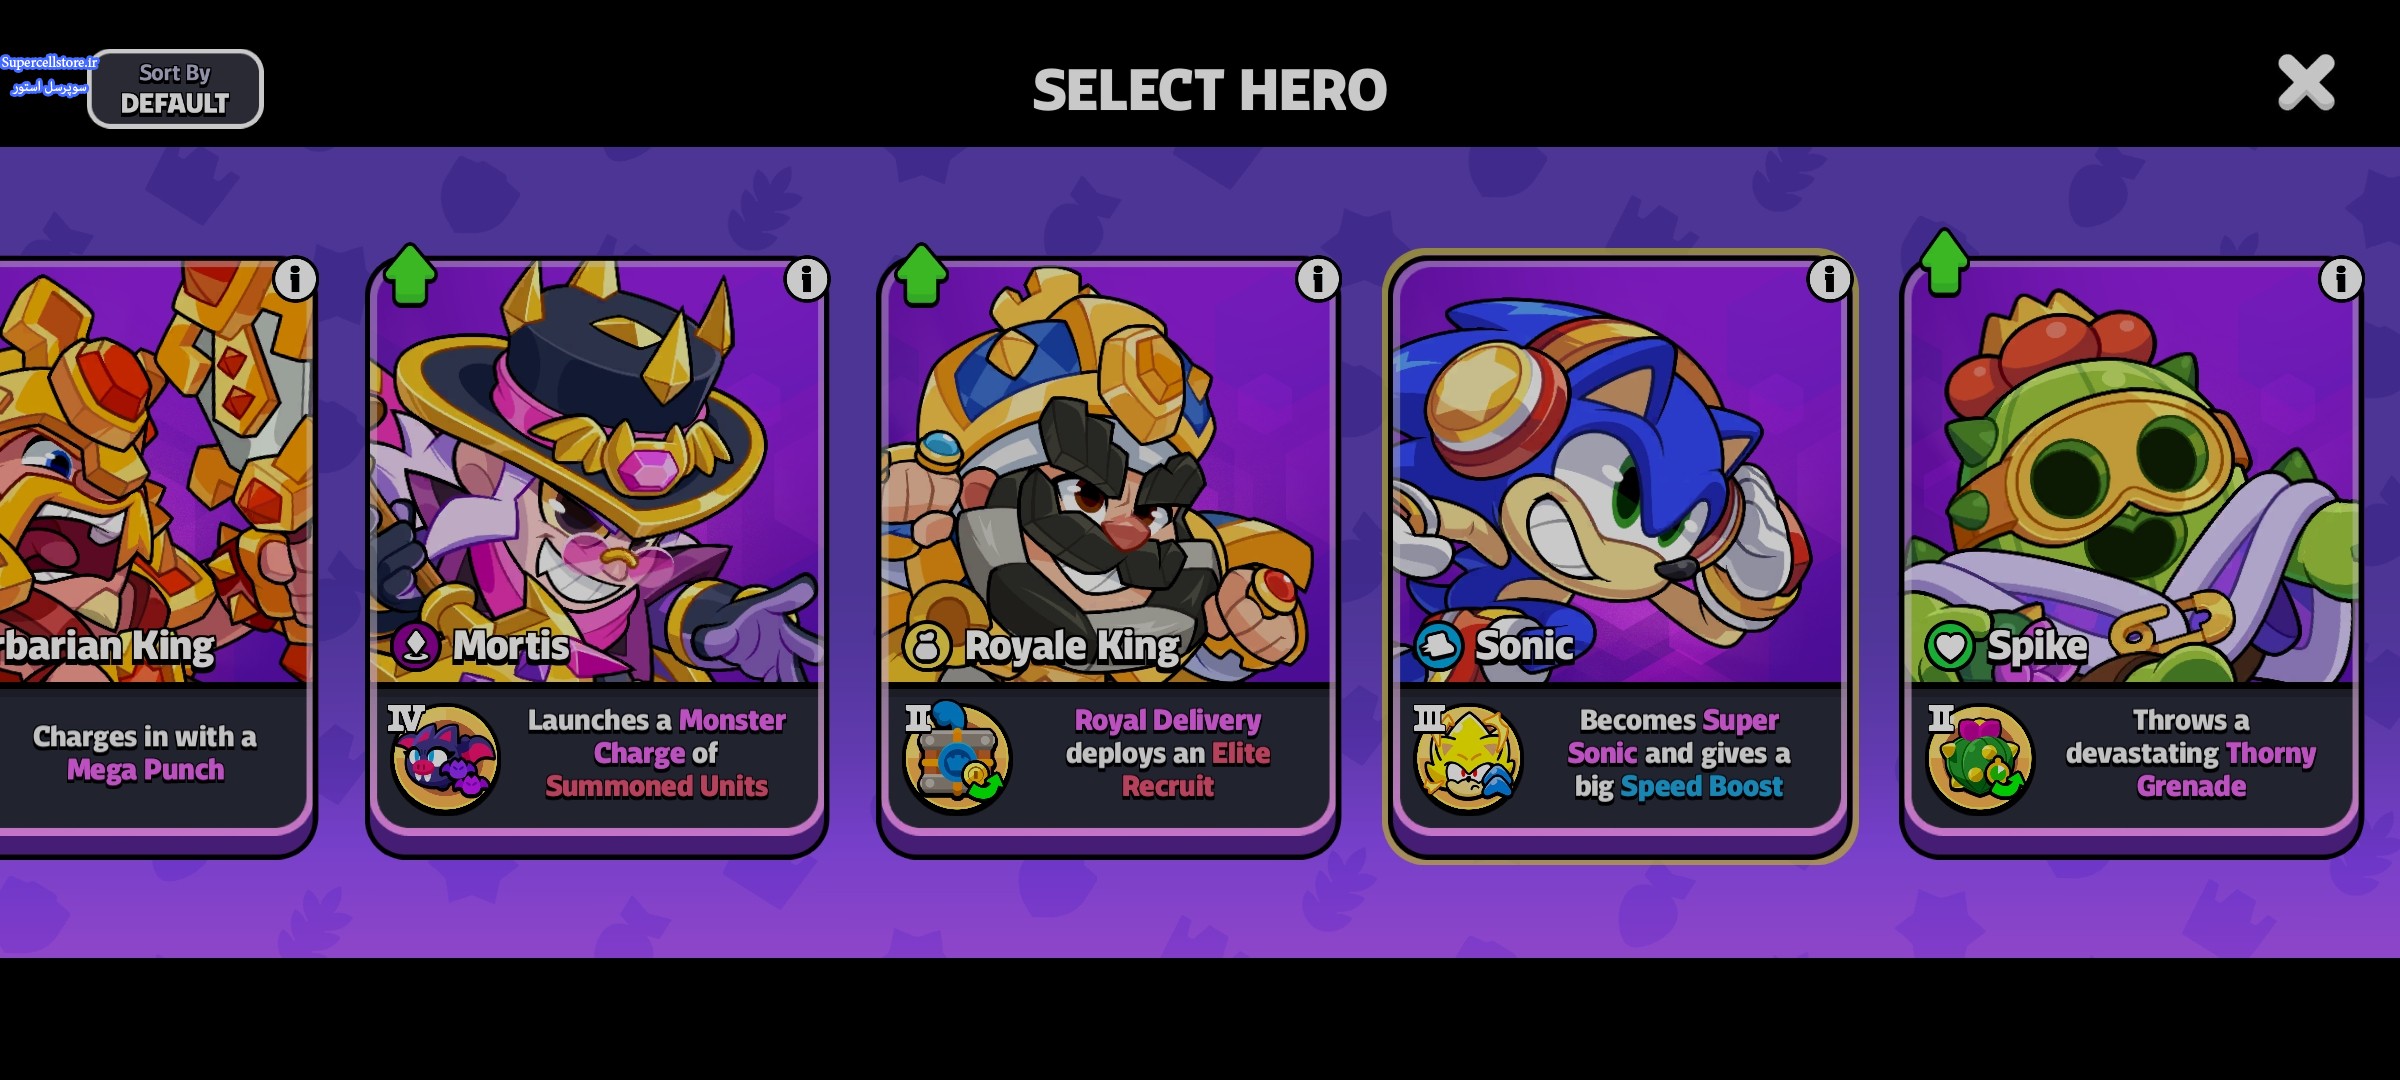Screen dimensions: 2400x1080
Task: Tap the green upgrade arrow on Spike
Action: (1944, 262)
